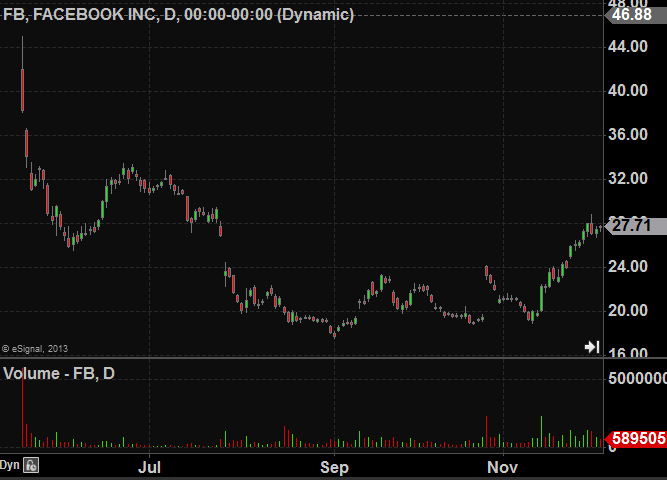Click the Sep label on the time axis

click(334, 467)
